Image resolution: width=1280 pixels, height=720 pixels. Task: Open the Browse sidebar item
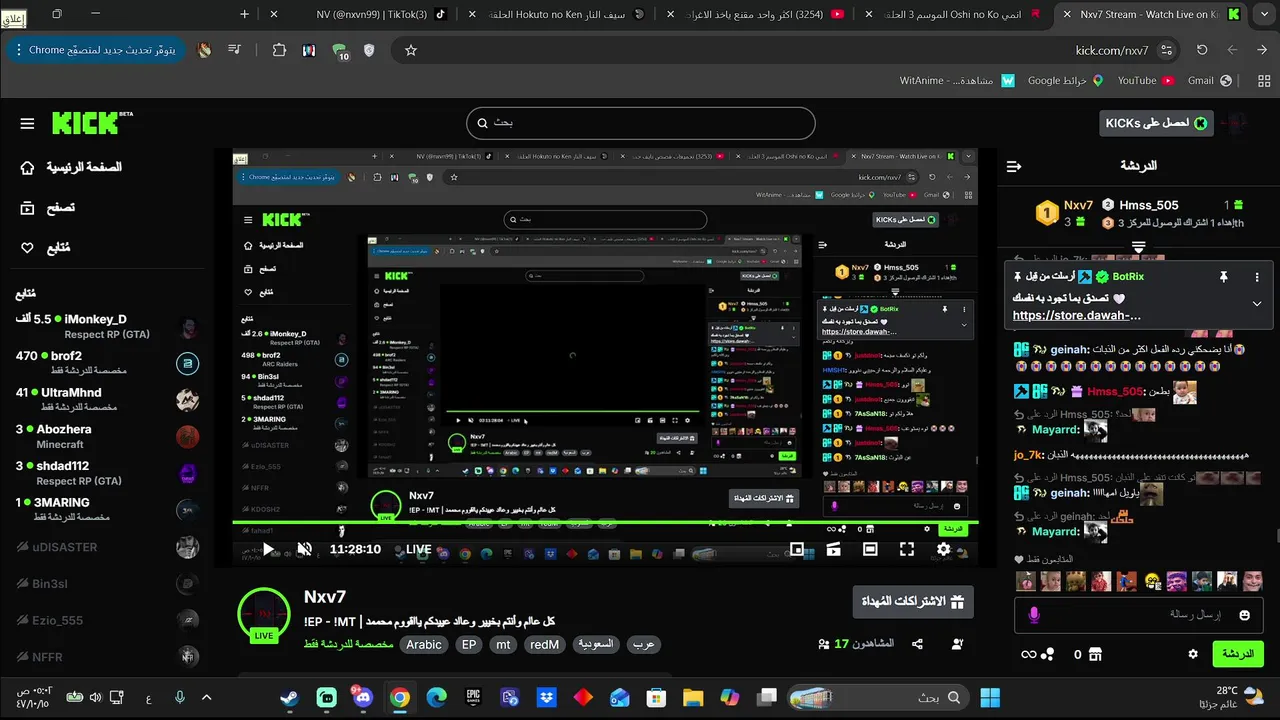(48, 208)
